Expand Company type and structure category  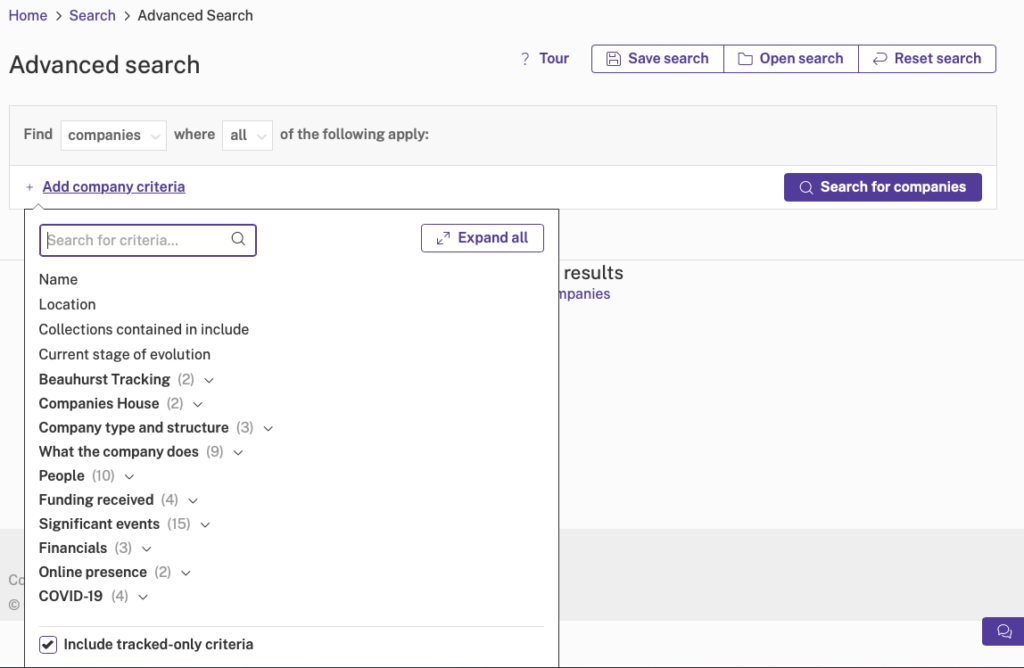[155, 428]
